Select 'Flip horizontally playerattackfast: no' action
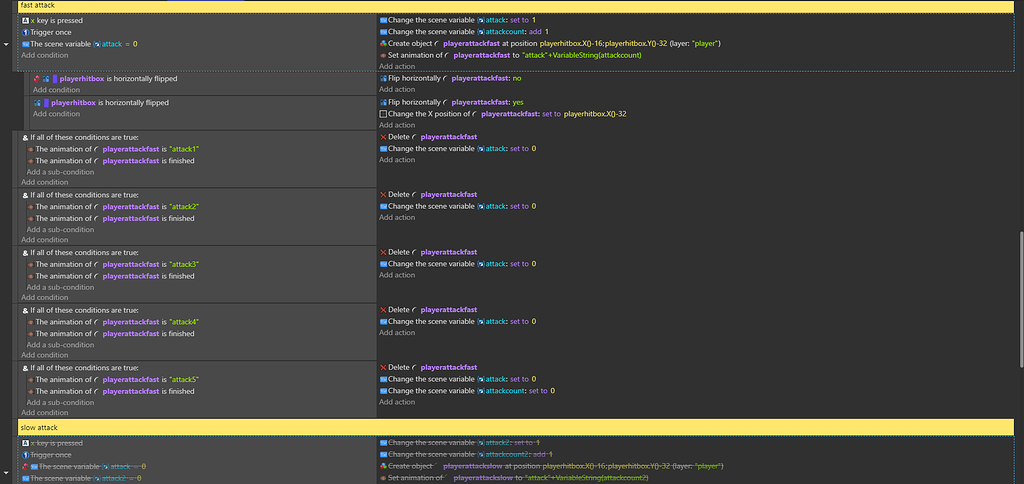 pos(450,78)
